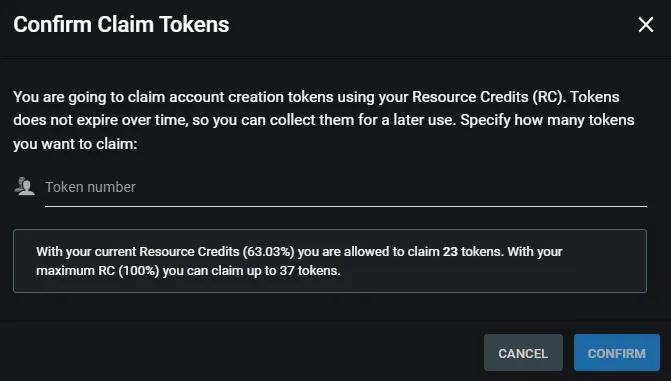
Task: Click the maximum RC (100%) text
Action: coord(98,271)
